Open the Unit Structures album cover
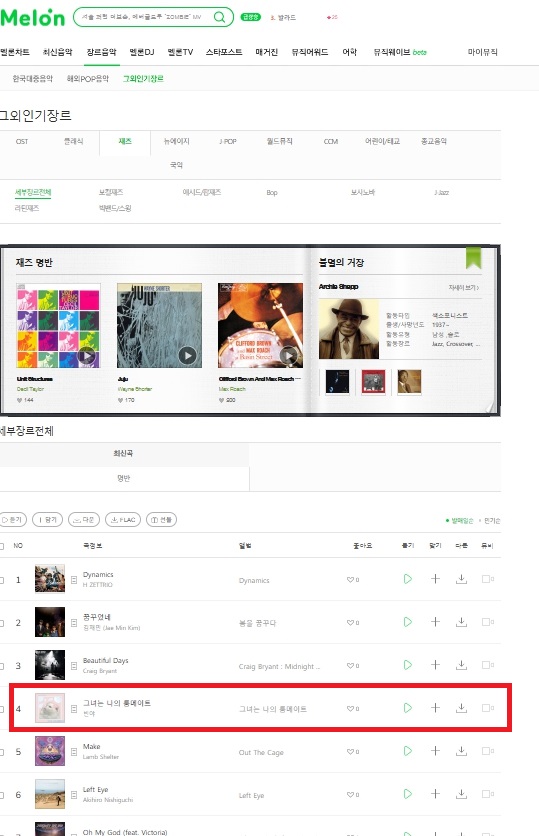Image resolution: width=539 pixels, height=836 pixels. (58, 325)
